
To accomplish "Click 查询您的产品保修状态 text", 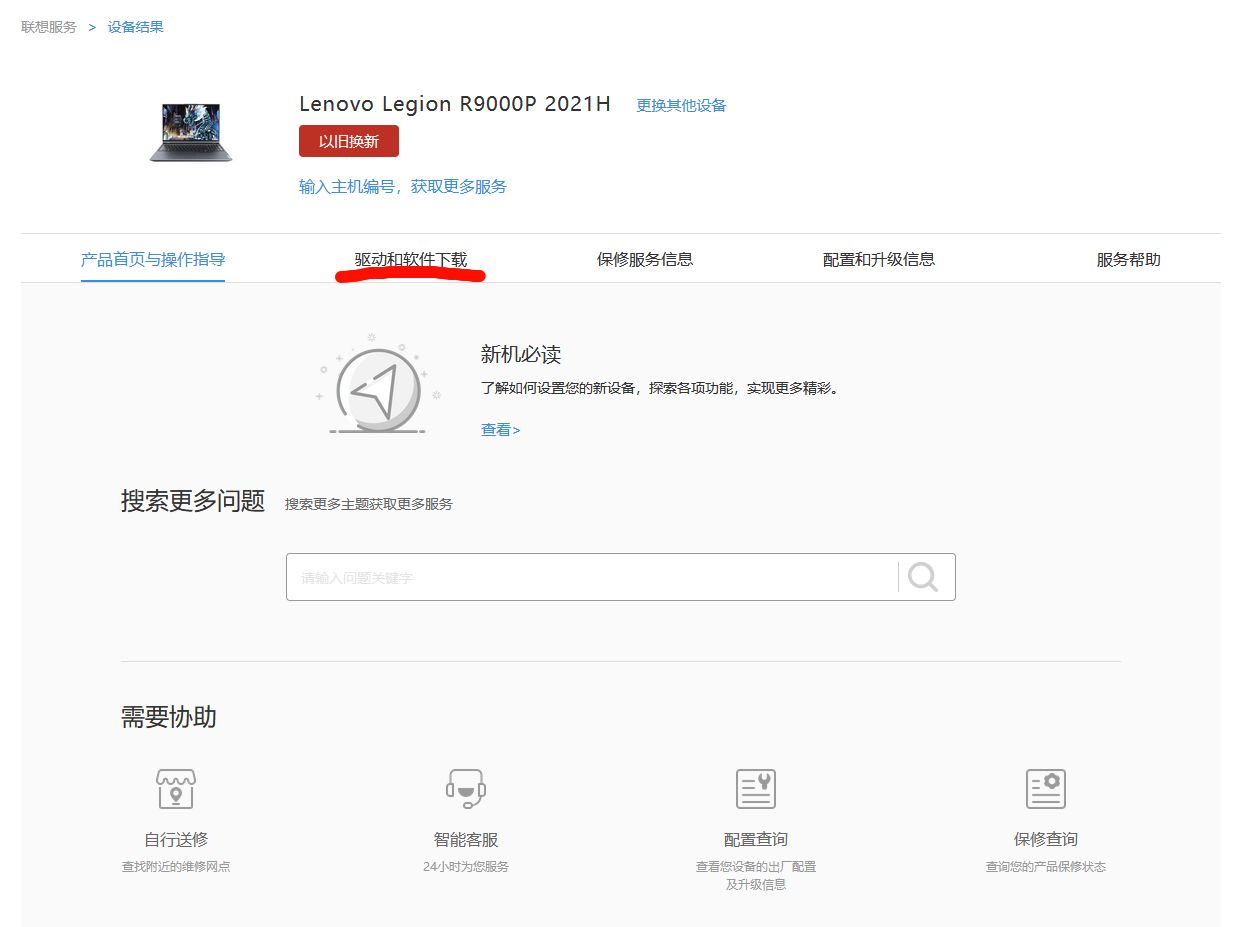I will 1046,867.
